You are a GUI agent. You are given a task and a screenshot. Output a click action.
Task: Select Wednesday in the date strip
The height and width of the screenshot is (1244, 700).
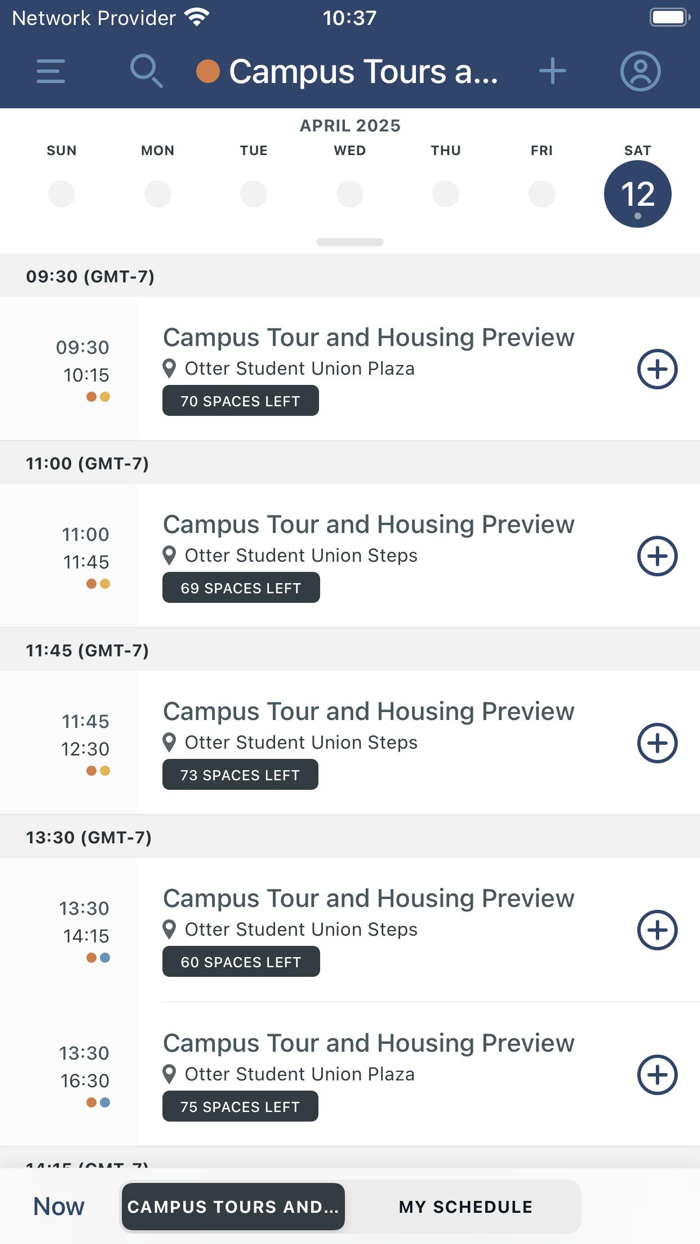[349, 194]
